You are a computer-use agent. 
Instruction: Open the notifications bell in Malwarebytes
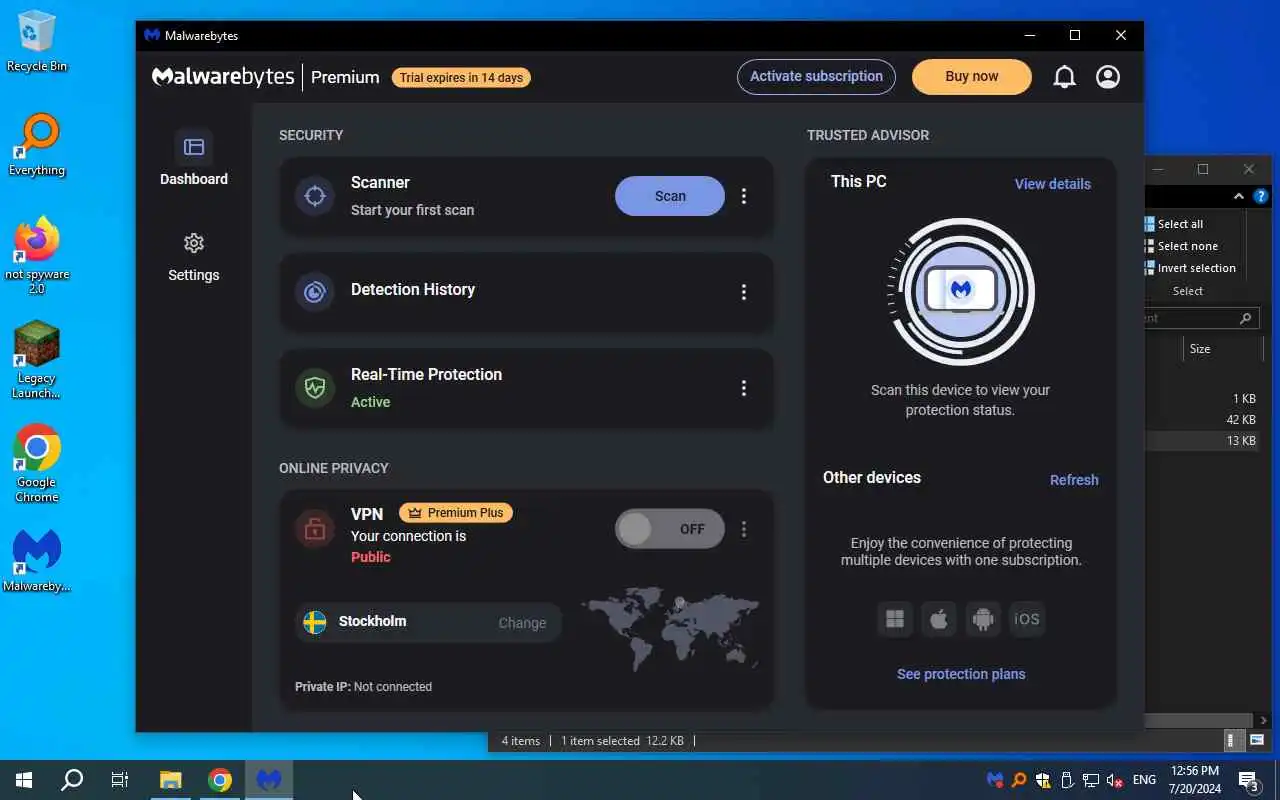[1064, 77]
